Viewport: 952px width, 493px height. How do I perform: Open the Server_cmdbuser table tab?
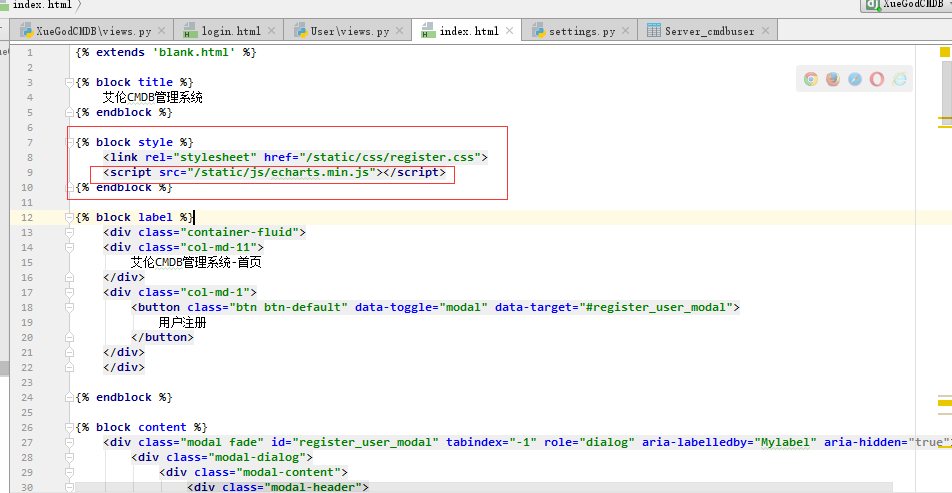709,31
